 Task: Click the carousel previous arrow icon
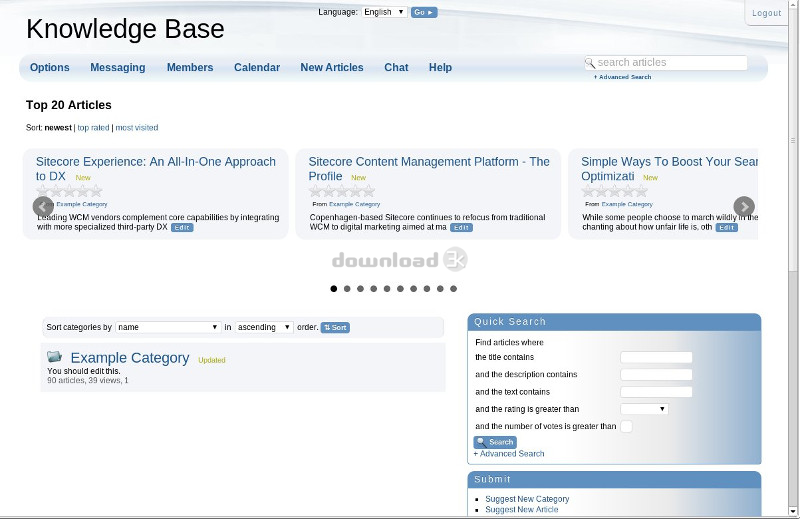tap(43, 206)
